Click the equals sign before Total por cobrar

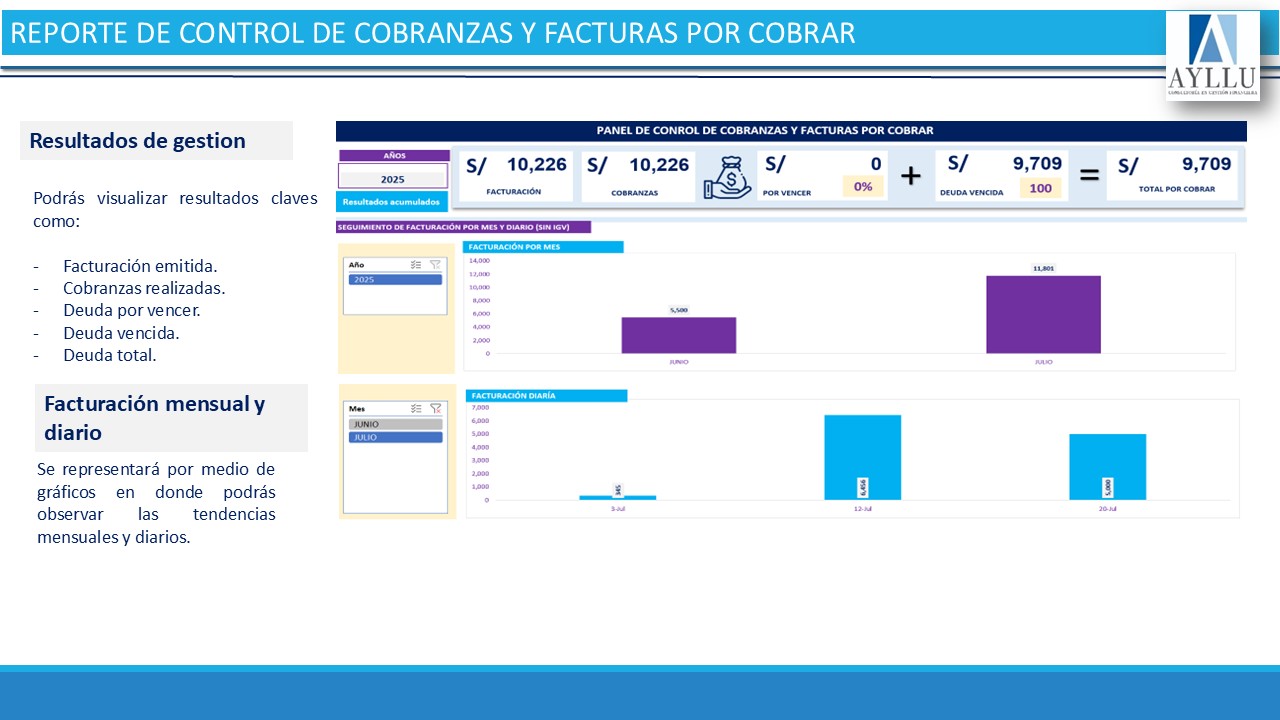(1089, 177)
